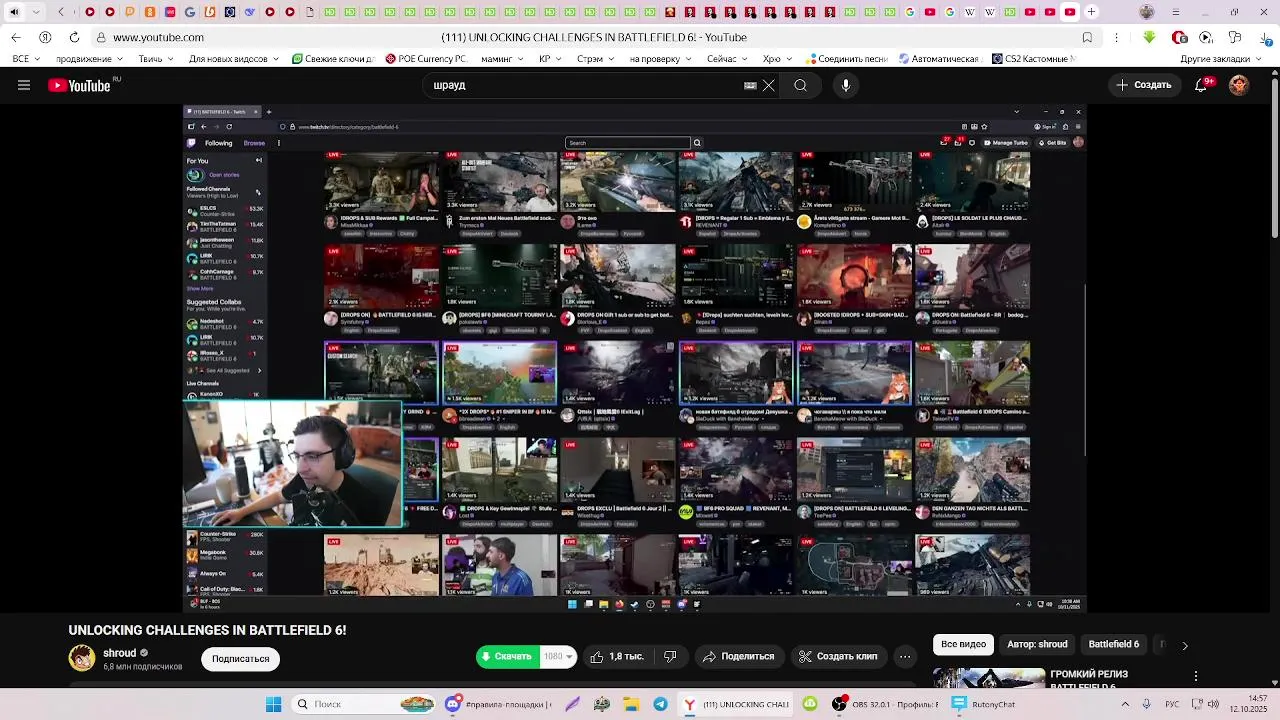
Task: Start voice search with the microphone
Action: (846, 85)
